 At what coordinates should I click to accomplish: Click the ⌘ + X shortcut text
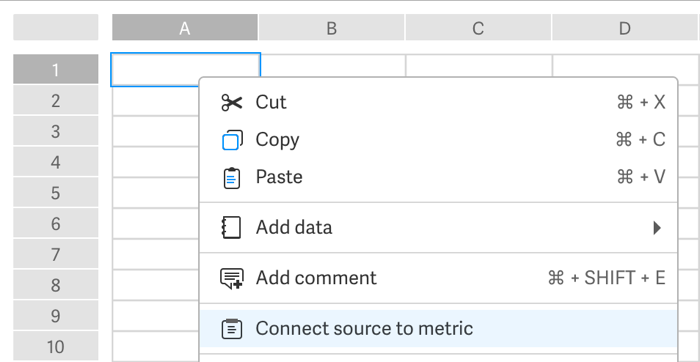(x=641, y=103)
